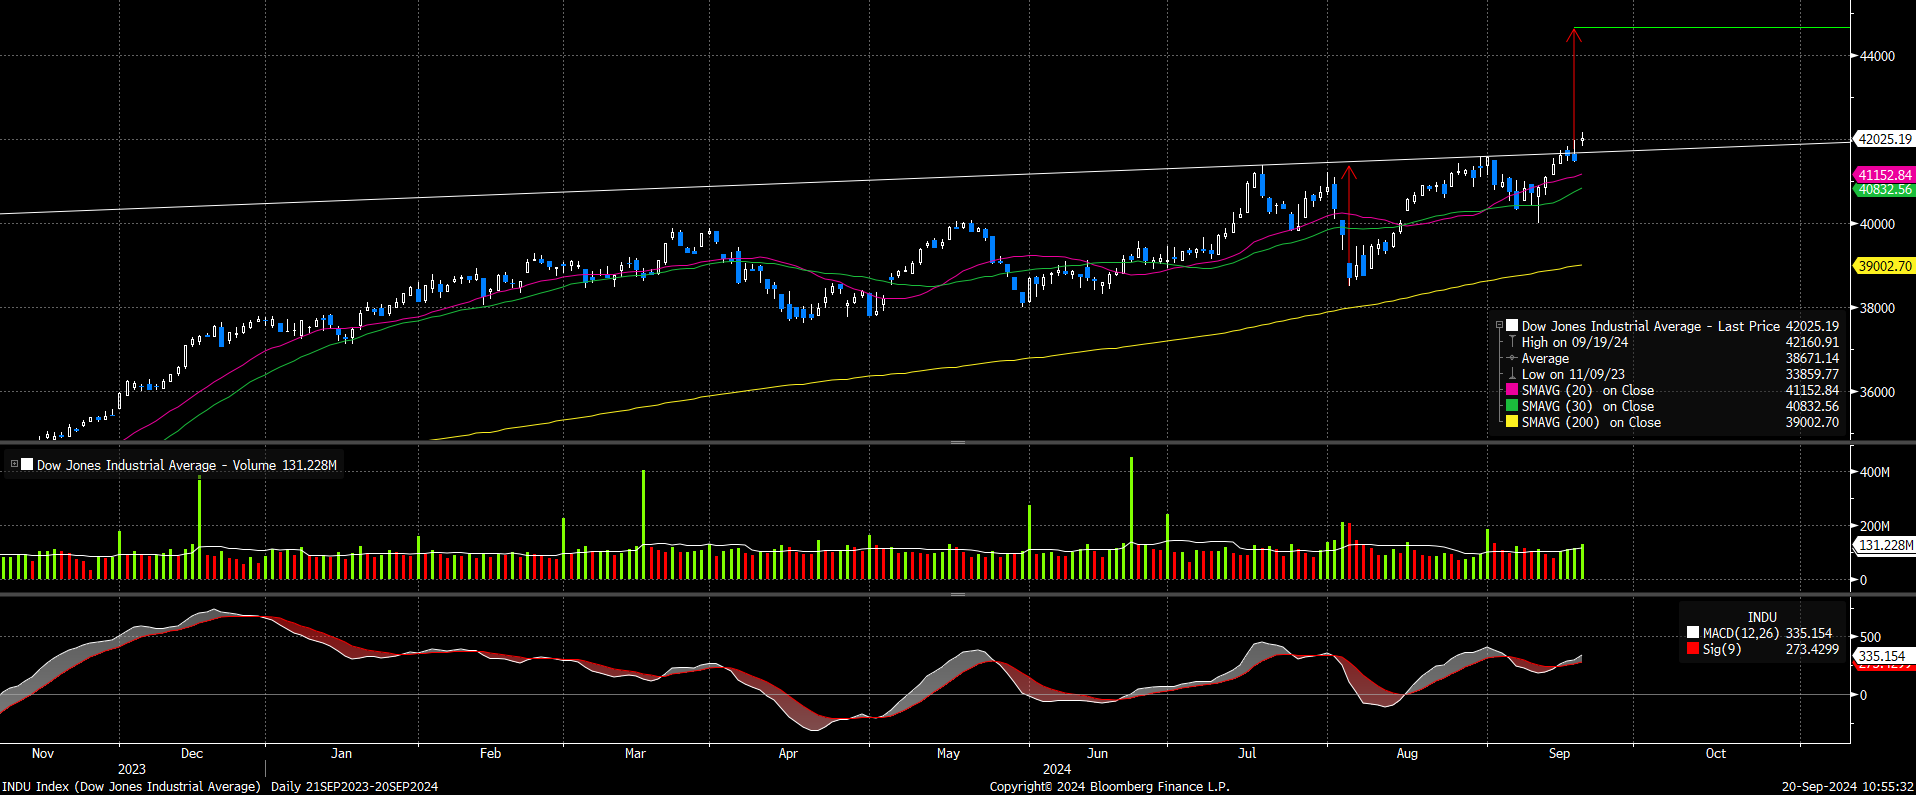Click the white 335.154 MACD axis tag
Viewport: 1916px width, 795px height.
(1882, 656)
